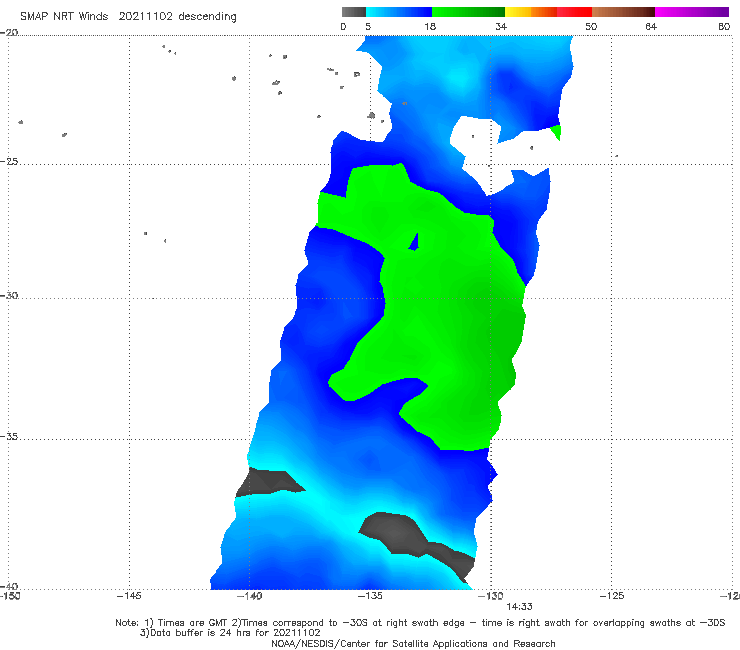Screen dimensions: 740x650
Task: Click the color bar label "50"
Action: point(591,26)
